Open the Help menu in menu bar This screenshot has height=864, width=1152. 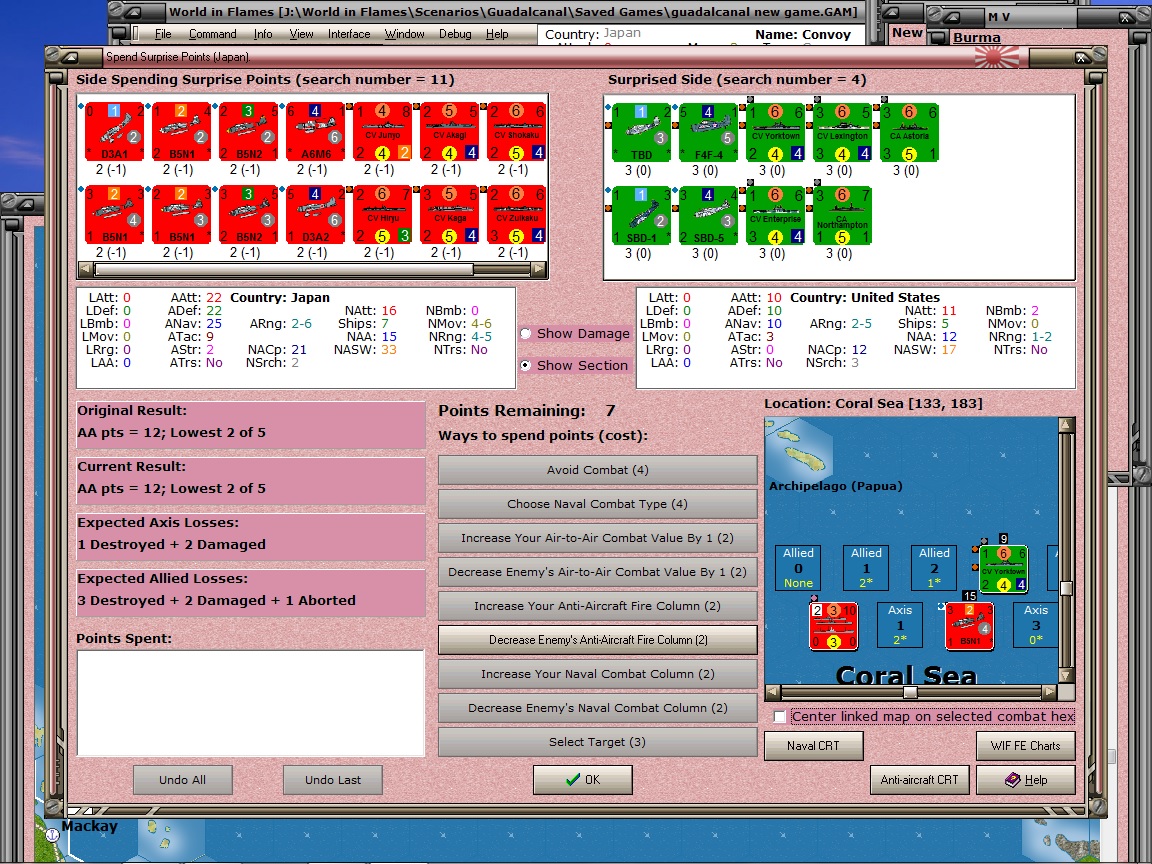497,34
